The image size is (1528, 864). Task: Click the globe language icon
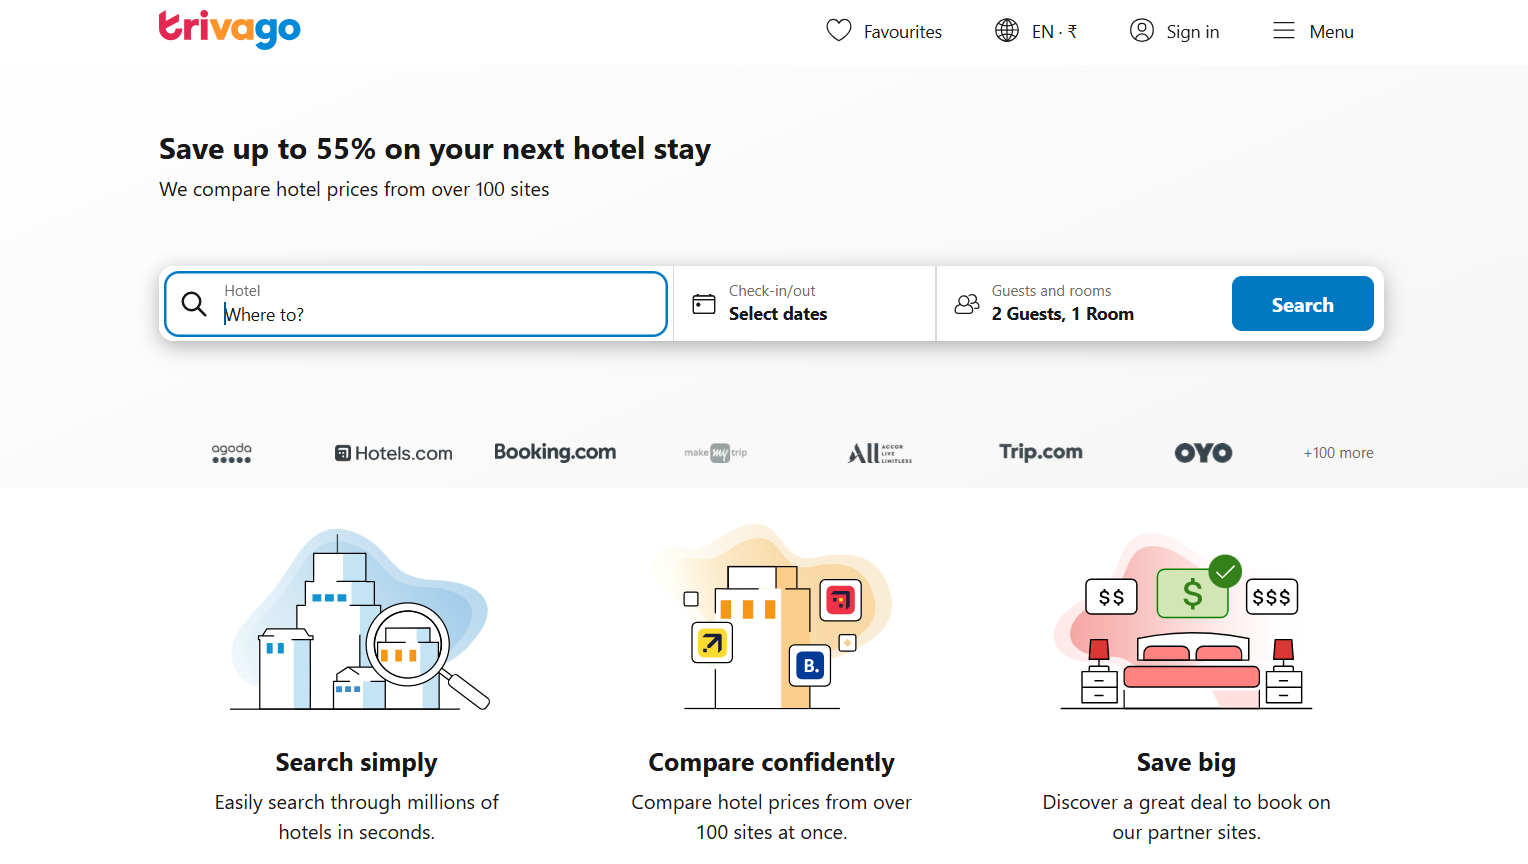[1006, 31]
